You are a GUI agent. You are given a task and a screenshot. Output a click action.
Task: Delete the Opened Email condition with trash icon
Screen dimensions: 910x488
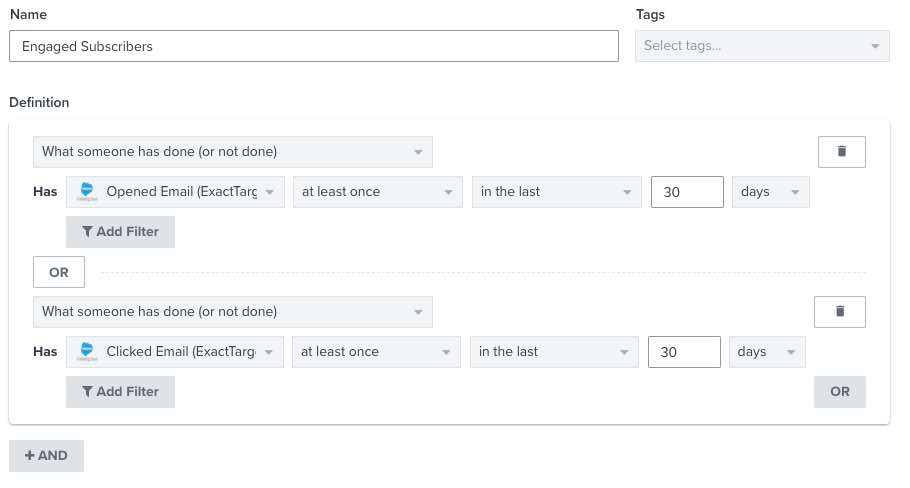click(841, 152)
